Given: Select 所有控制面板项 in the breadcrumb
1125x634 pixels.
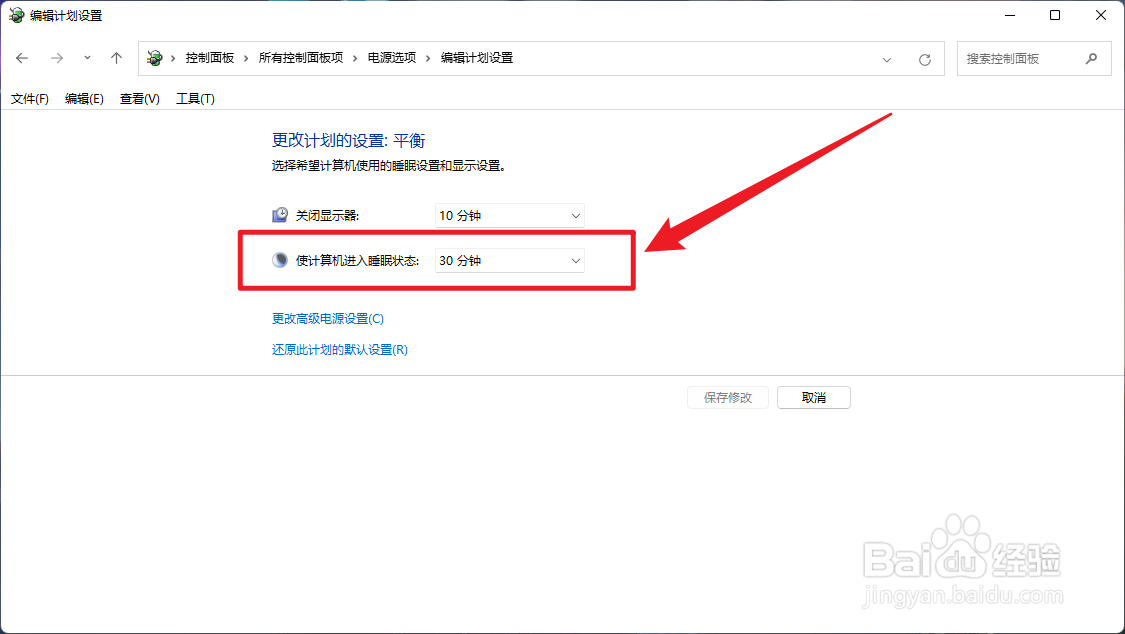Looking at the screenshot, I should 301,58.
